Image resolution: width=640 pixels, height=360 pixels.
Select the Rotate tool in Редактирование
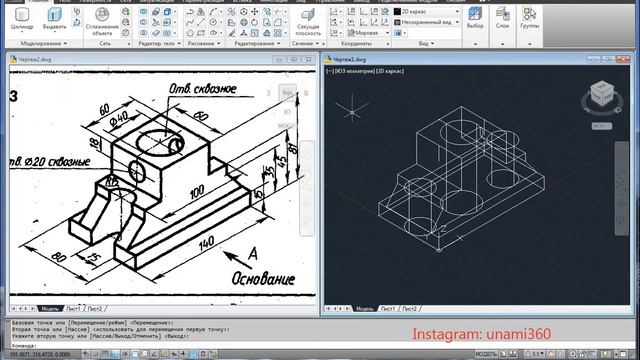pos(255,22)
